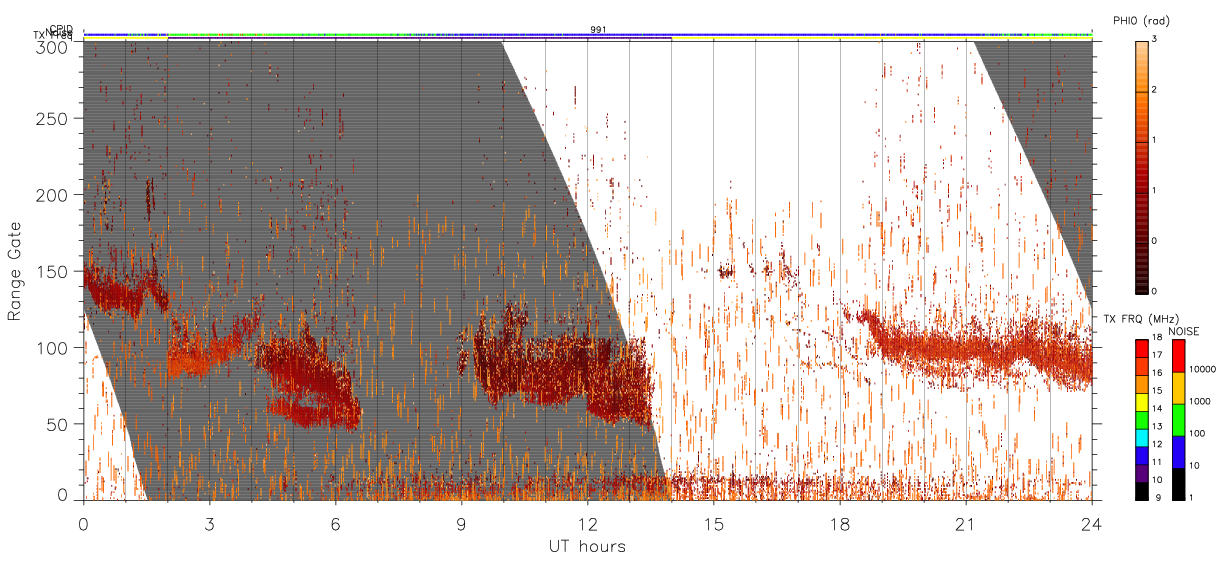Click the '14' TX FRQ legend value

1158,410
